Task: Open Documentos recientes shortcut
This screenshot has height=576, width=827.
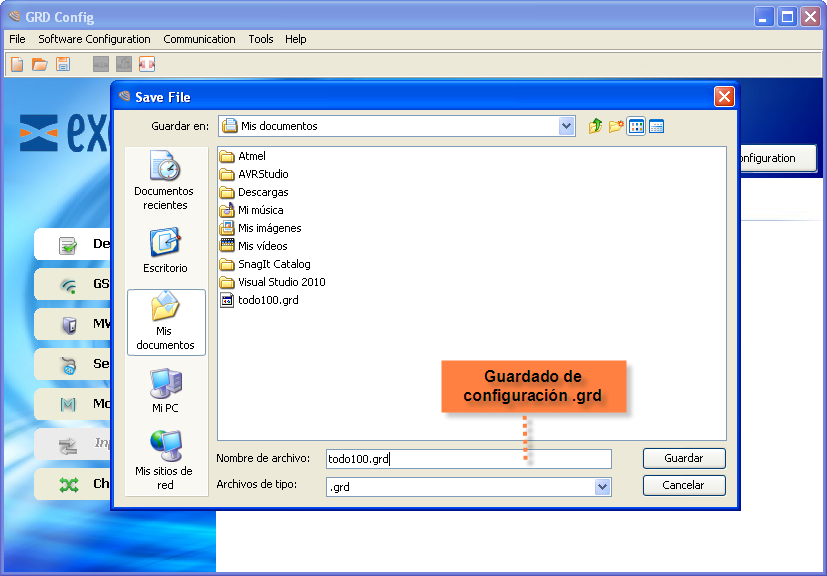Action: 165,181
